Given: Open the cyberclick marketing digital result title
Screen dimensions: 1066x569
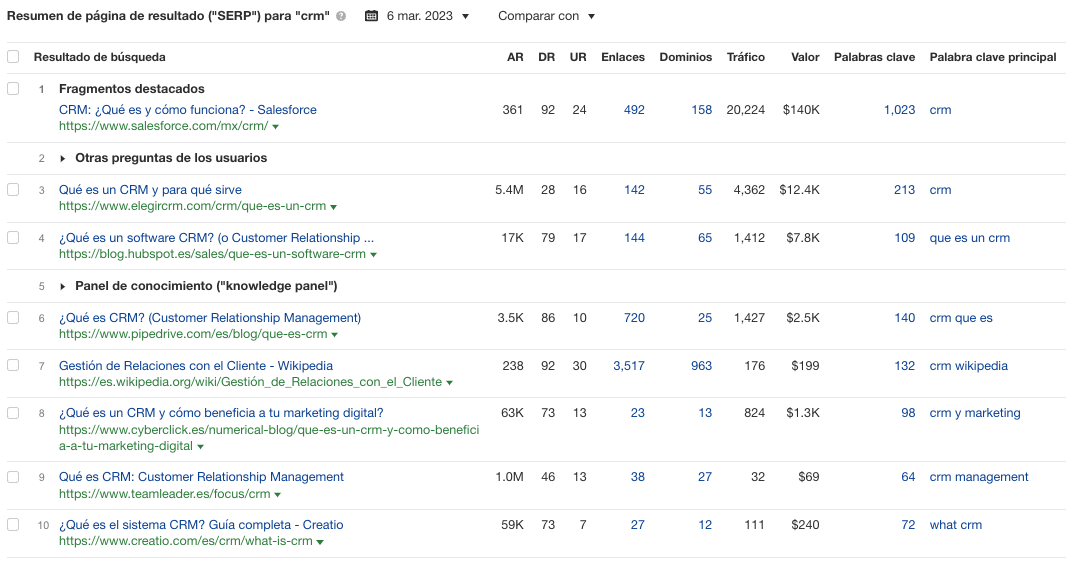Looking at the screenshot, I should click(x=221, y=413).
